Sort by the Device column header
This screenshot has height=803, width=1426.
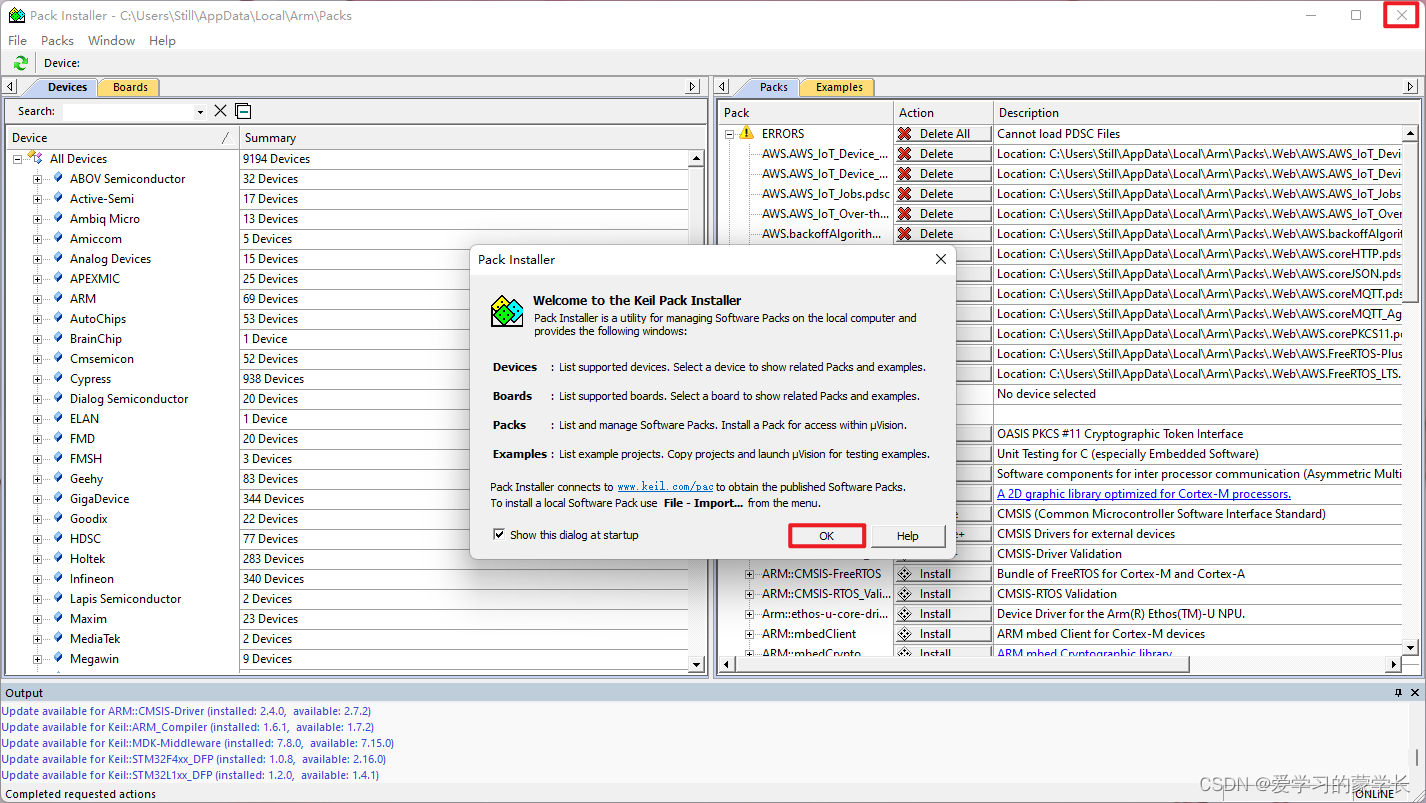[x=120, y=138]
